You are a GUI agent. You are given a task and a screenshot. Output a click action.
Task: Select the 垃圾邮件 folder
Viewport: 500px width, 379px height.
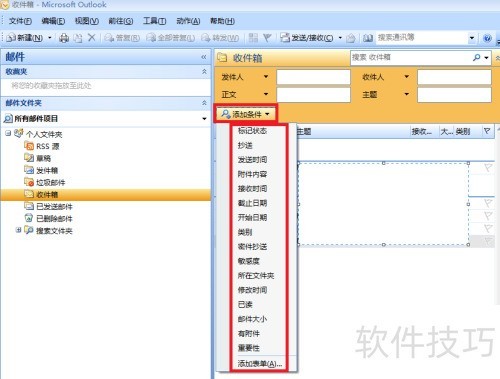click(45, 182)
